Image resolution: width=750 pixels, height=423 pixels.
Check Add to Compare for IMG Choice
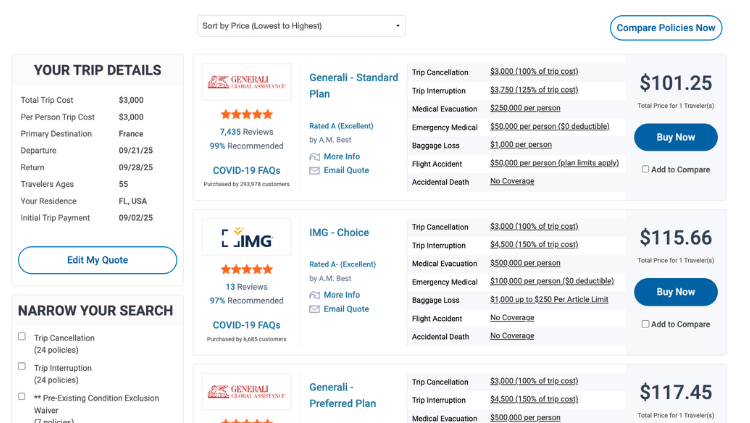tap(645, 324)
